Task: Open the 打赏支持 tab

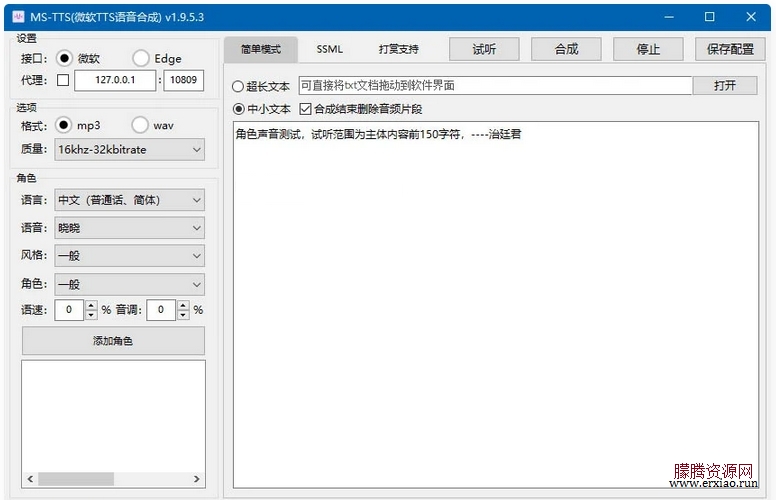Action: pyautogui.click(x=398, y=49)
